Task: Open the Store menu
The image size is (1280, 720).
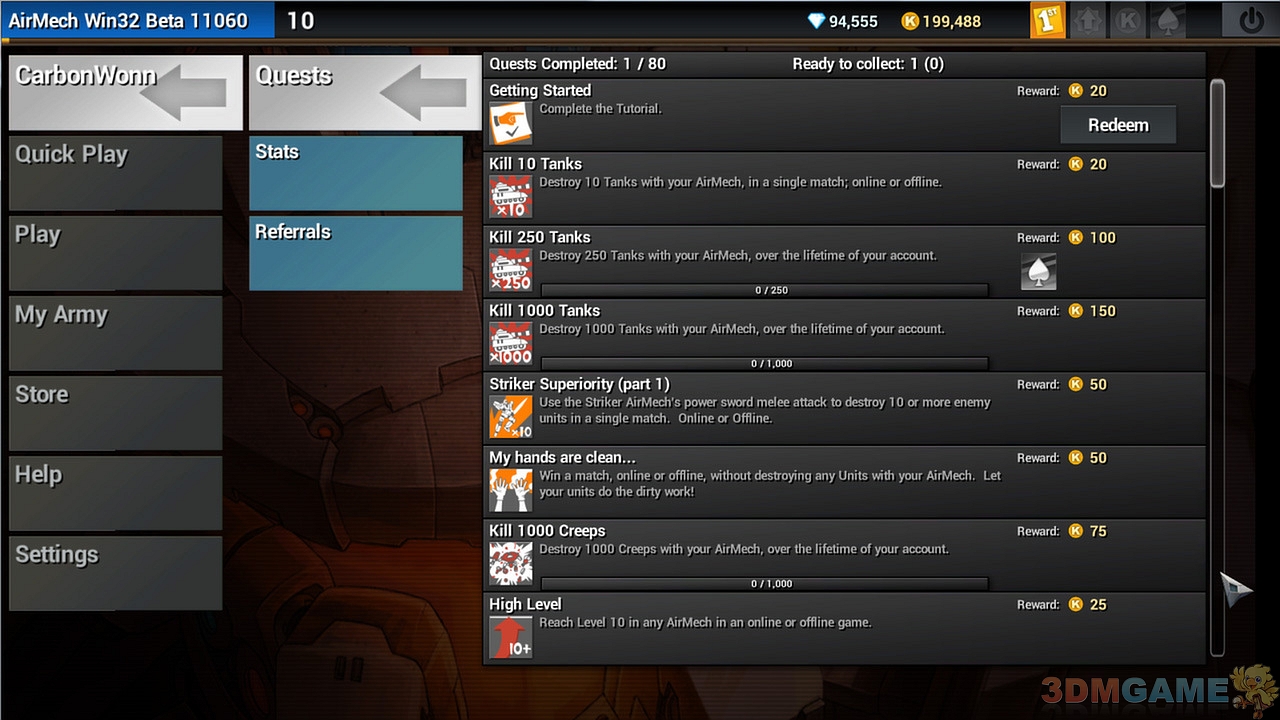Action: 116,413
